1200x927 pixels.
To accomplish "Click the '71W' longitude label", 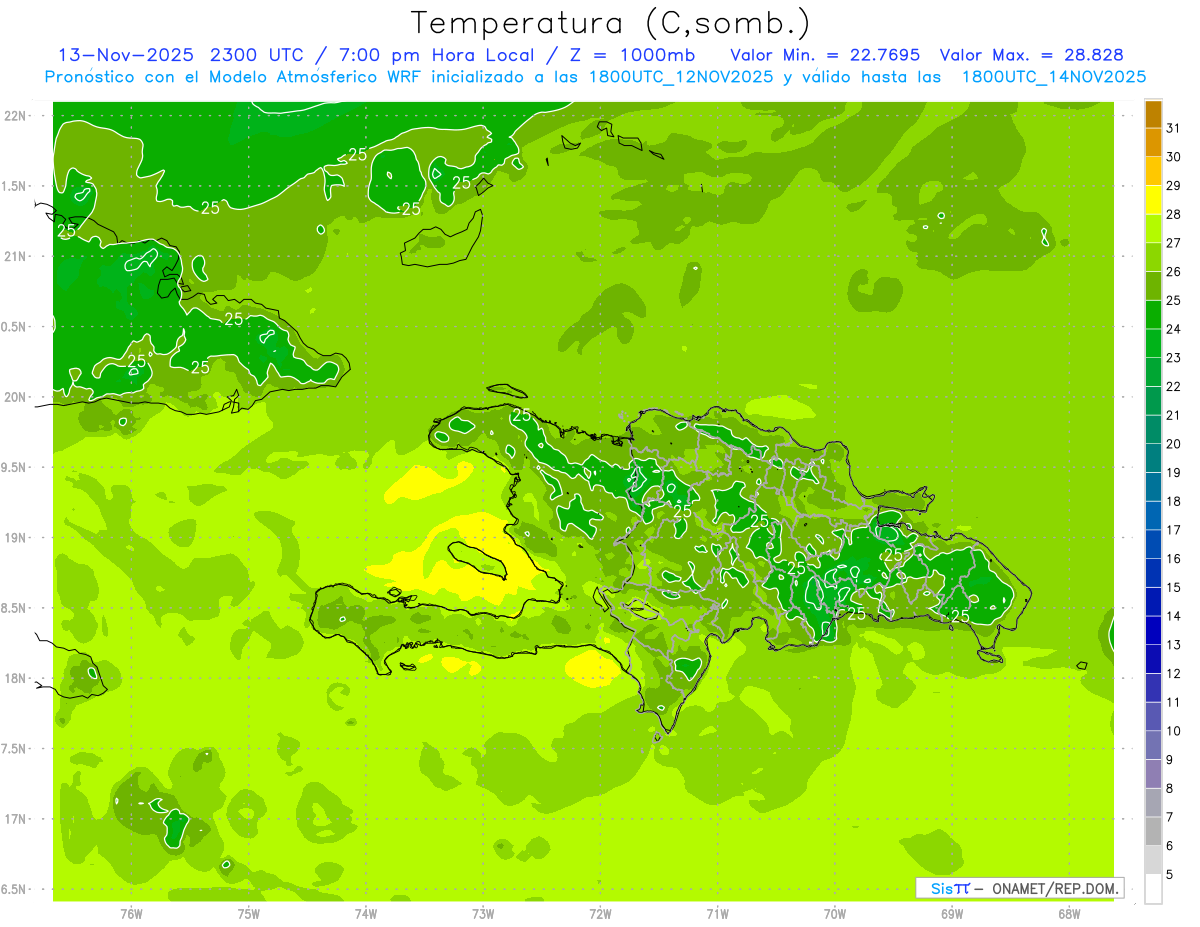I will pyautogui.click(x=717, y=914).
